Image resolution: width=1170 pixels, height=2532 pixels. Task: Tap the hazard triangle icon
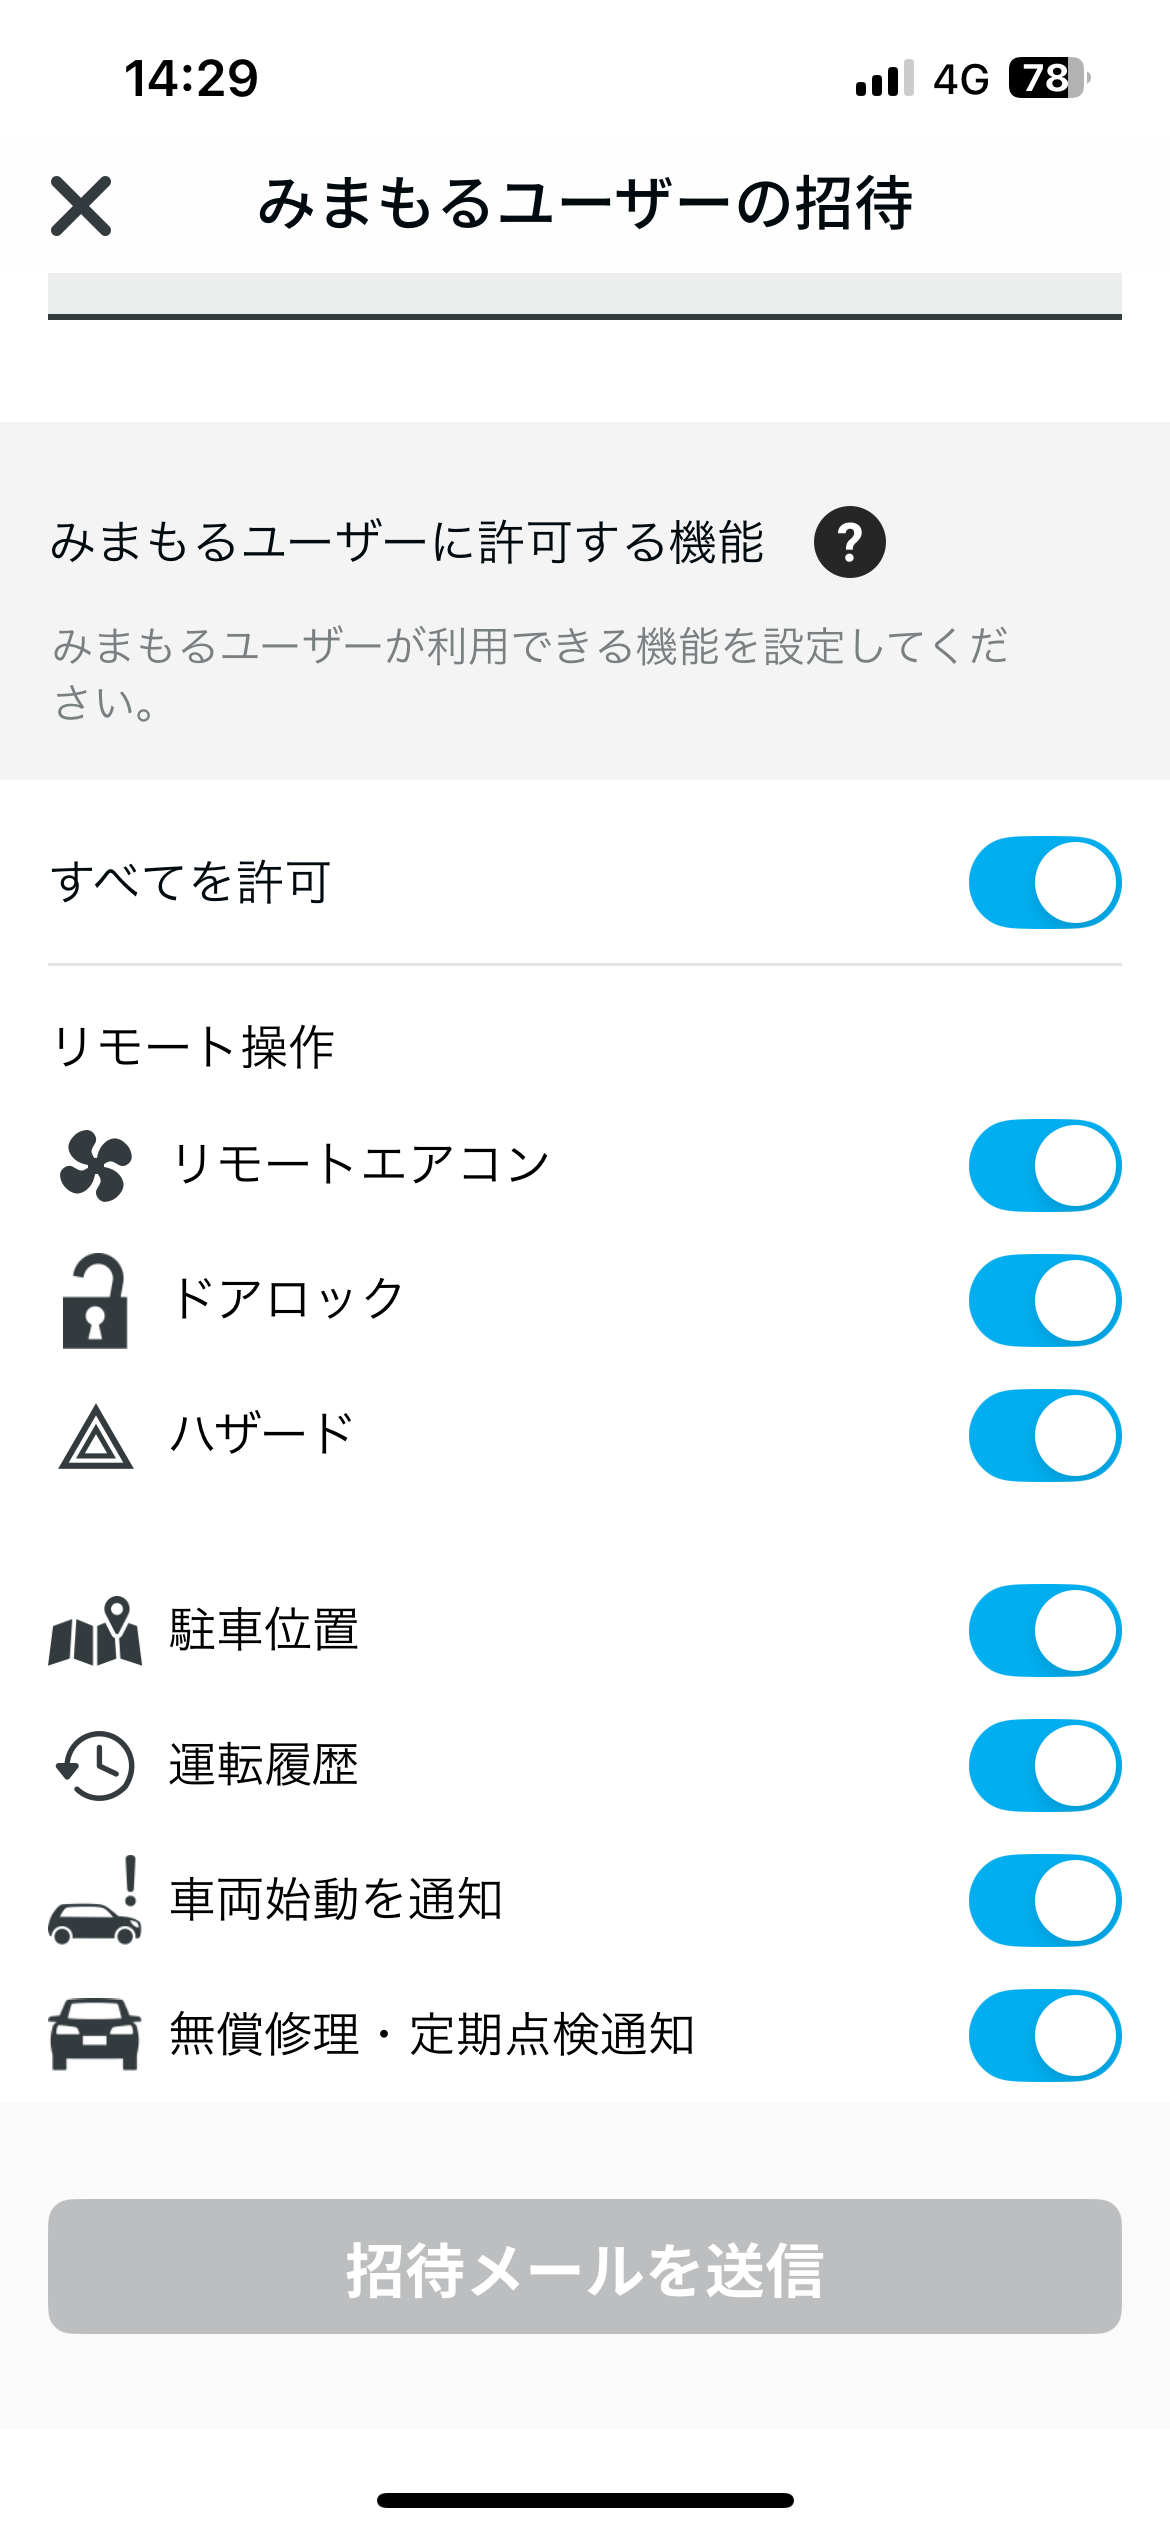pos(95,1437)
